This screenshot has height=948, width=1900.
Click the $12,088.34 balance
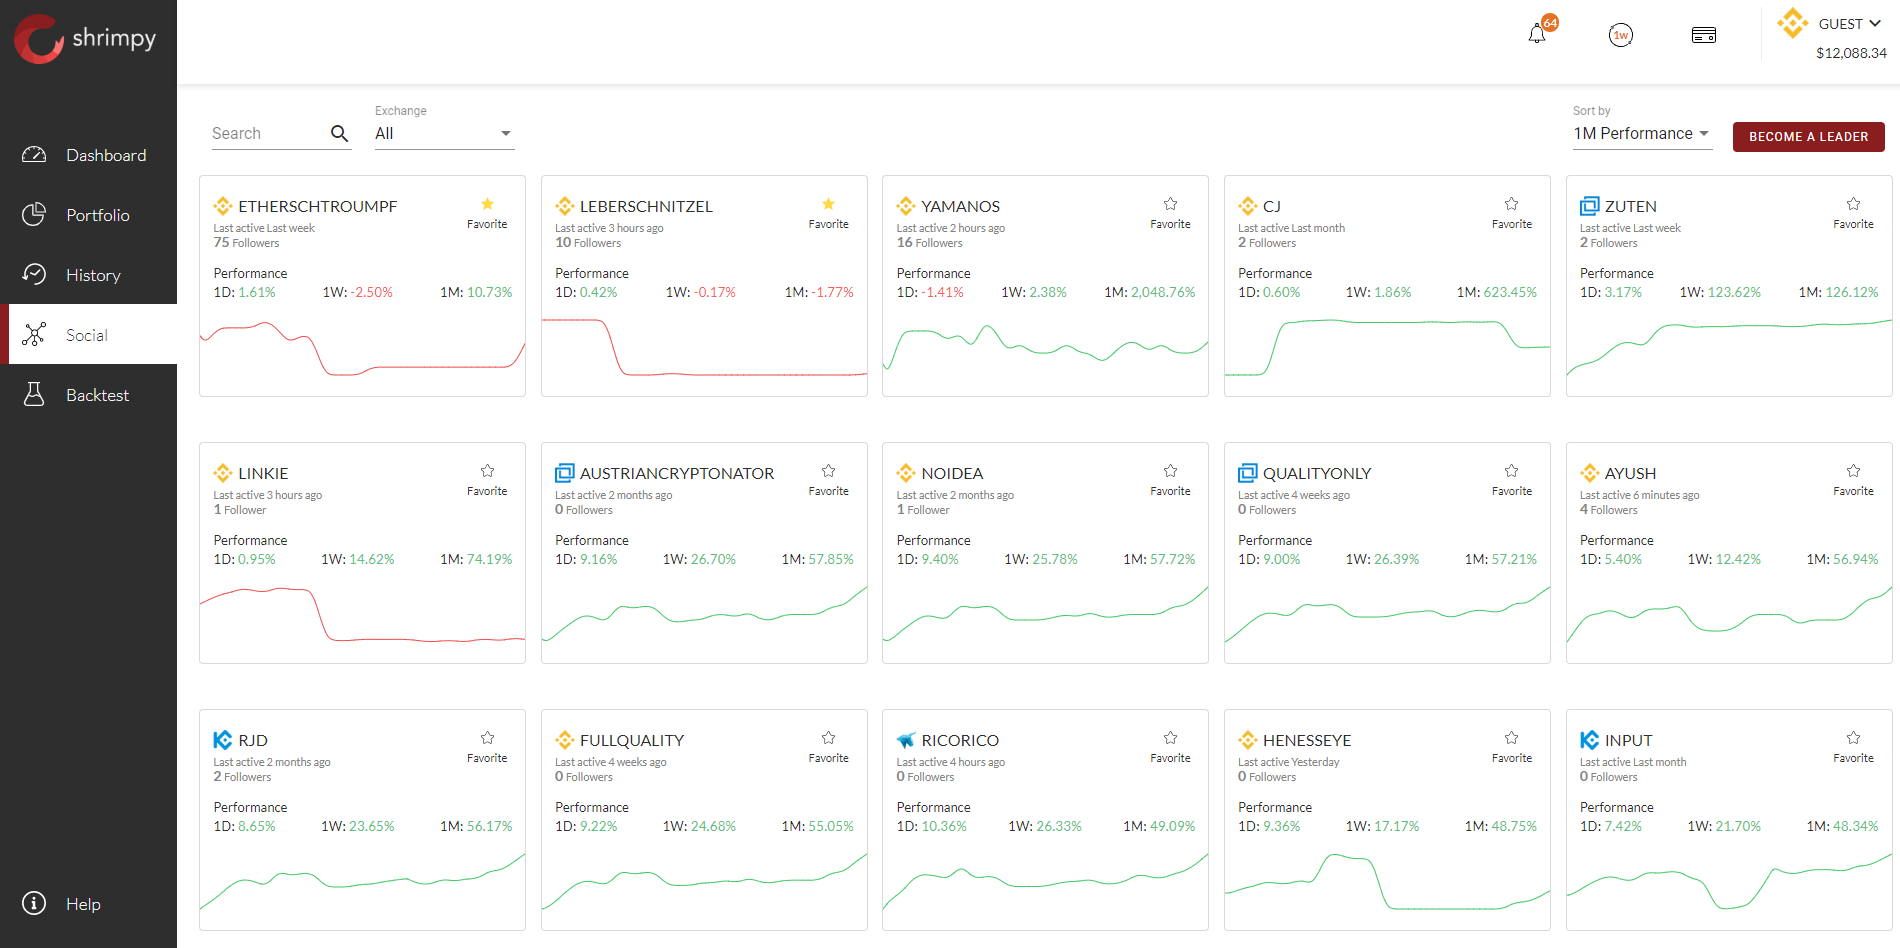pos(1851,53)
